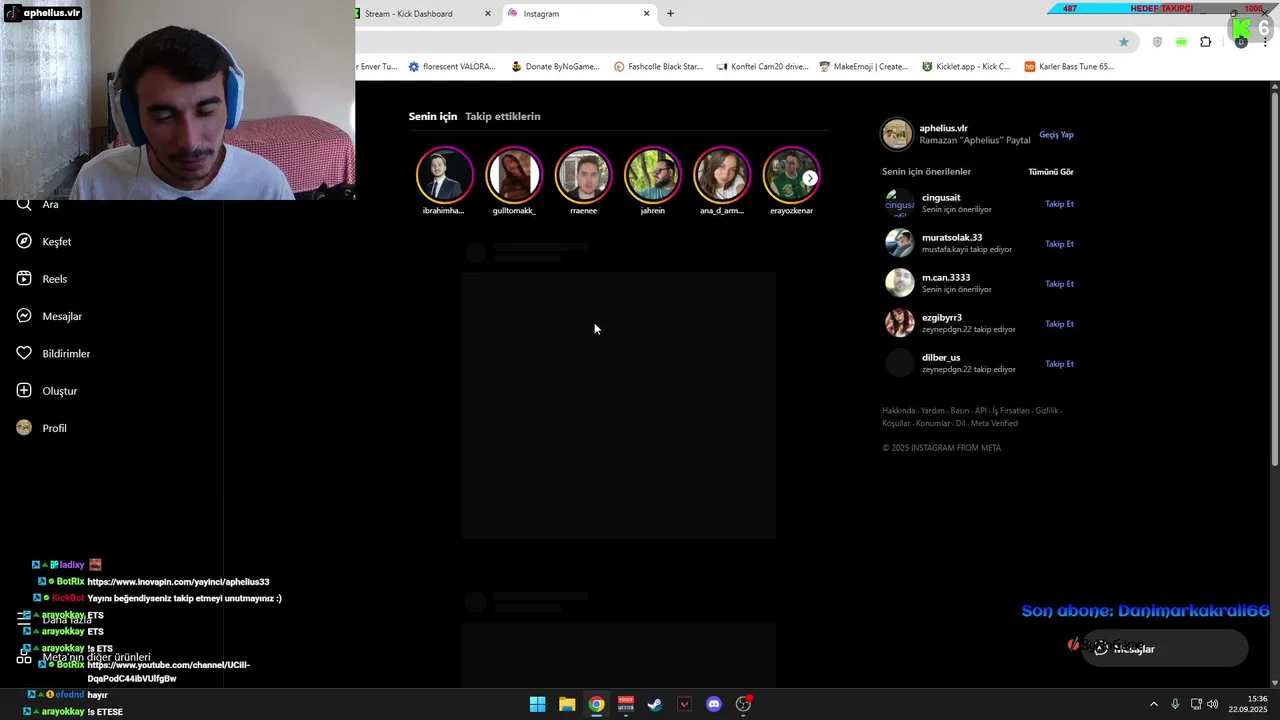Open Bildirimler heart notifications icon

tap(24, 353)
